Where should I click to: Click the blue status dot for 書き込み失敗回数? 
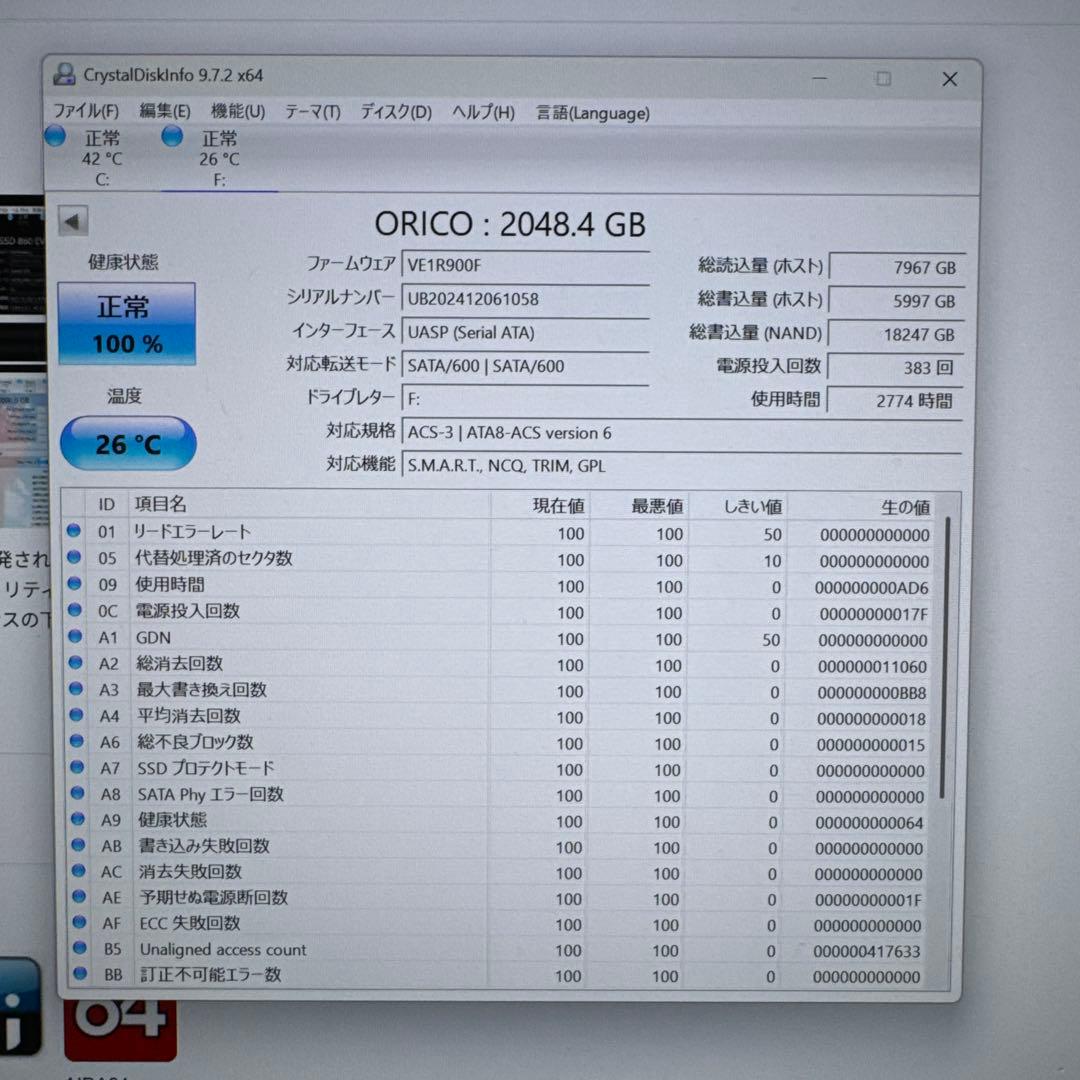pyautogui.click(x=78, y=844)
